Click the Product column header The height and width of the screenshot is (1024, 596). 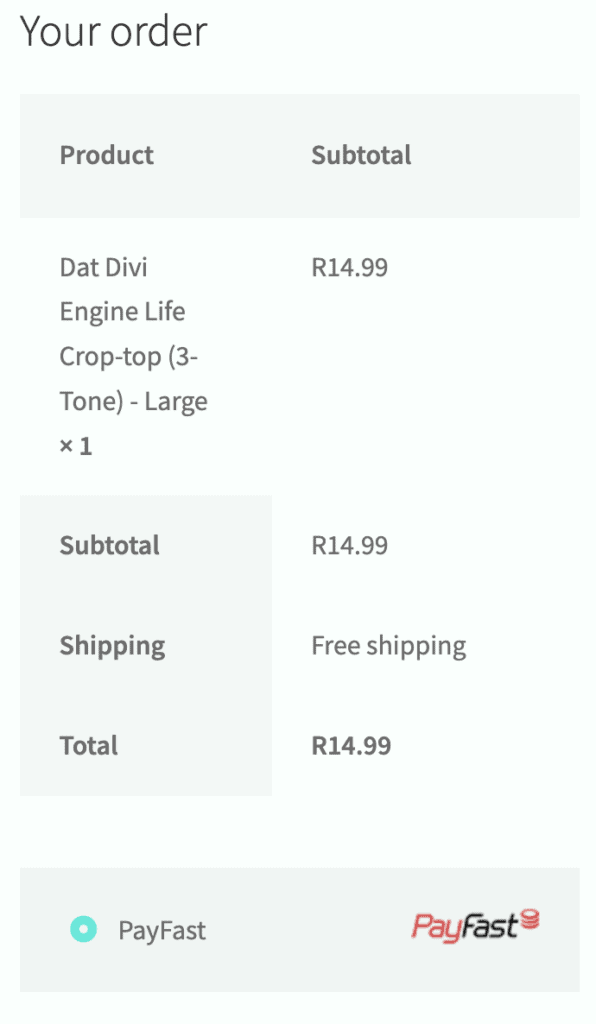coord(107,155)
